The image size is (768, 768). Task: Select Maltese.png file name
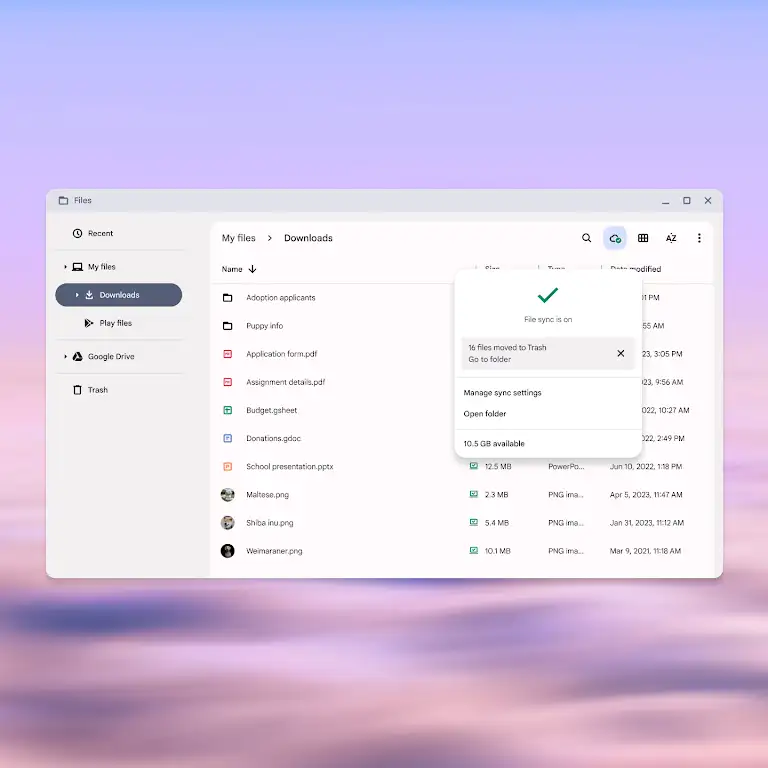click(267, 495)
